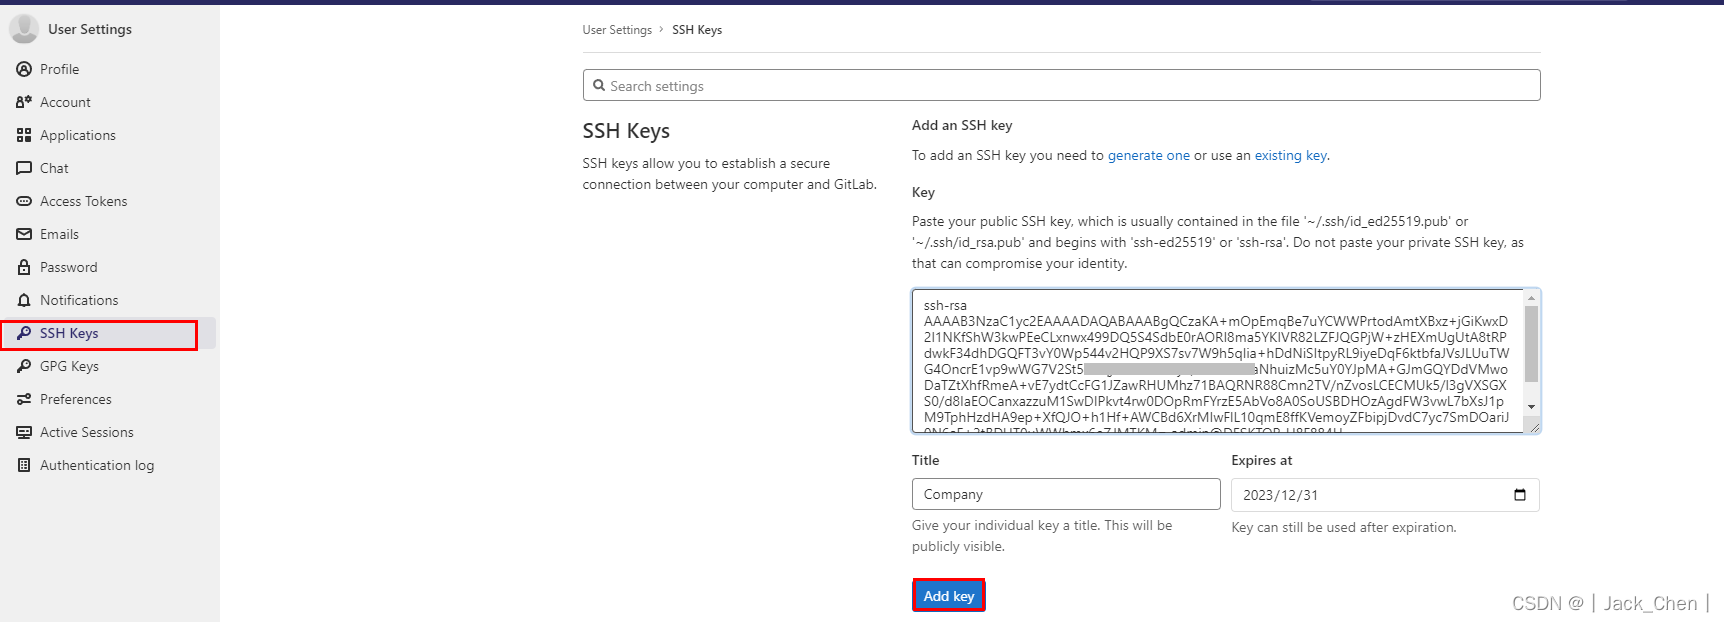
Task: Click the search magnifier icon
Action: coord(599,86)
